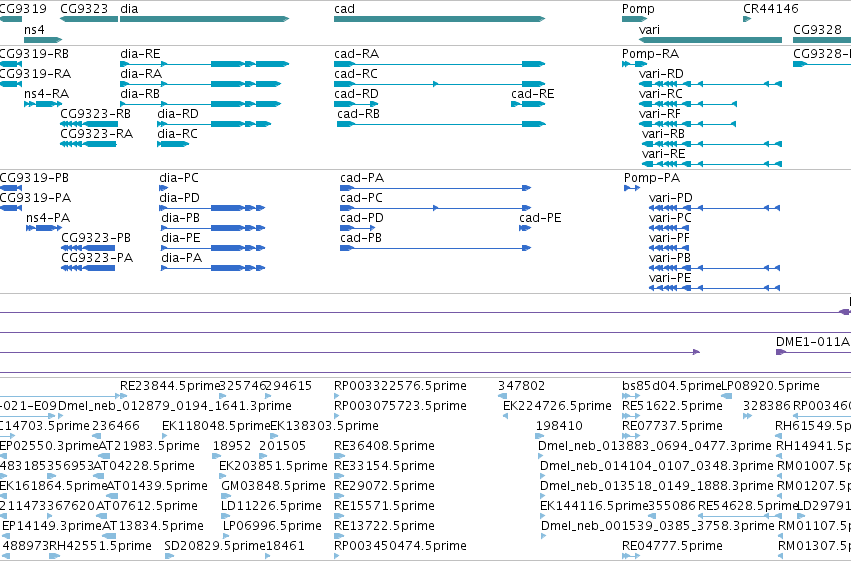The image size is (851, 561).
Task: Click the Pomp gene label
Action: (638, 9)
